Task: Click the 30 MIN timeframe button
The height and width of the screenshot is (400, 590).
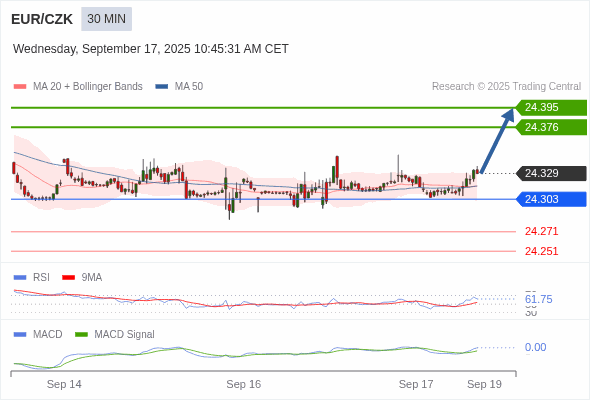Action: coord(106,18)
